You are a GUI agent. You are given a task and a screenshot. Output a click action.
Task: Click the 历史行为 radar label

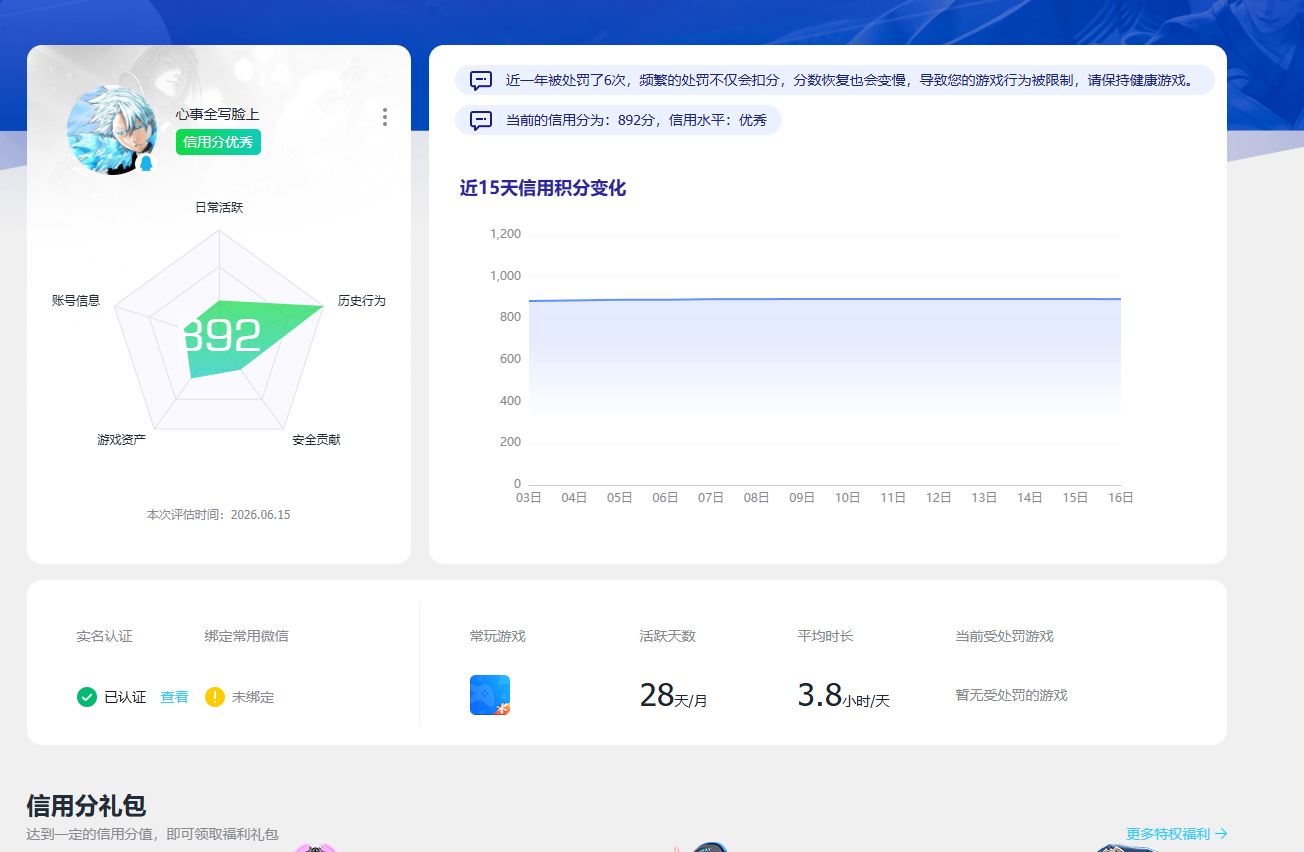(361, 300)
